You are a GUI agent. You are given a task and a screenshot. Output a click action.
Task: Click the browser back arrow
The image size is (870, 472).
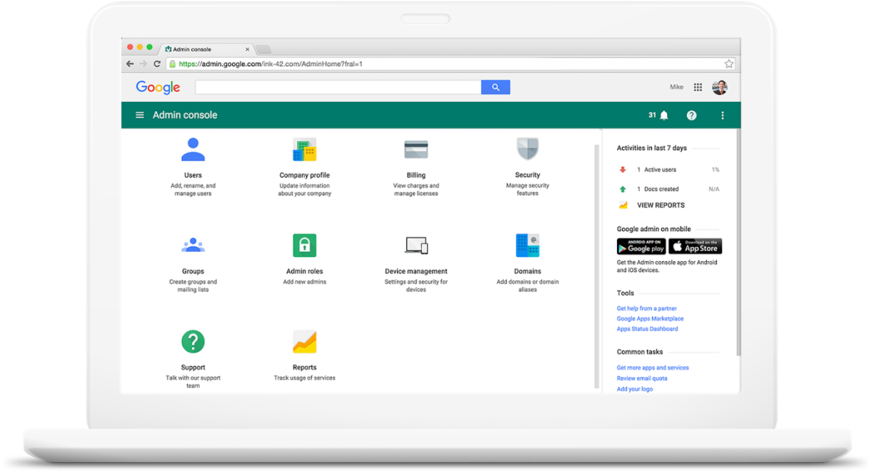tap(130, 64)
